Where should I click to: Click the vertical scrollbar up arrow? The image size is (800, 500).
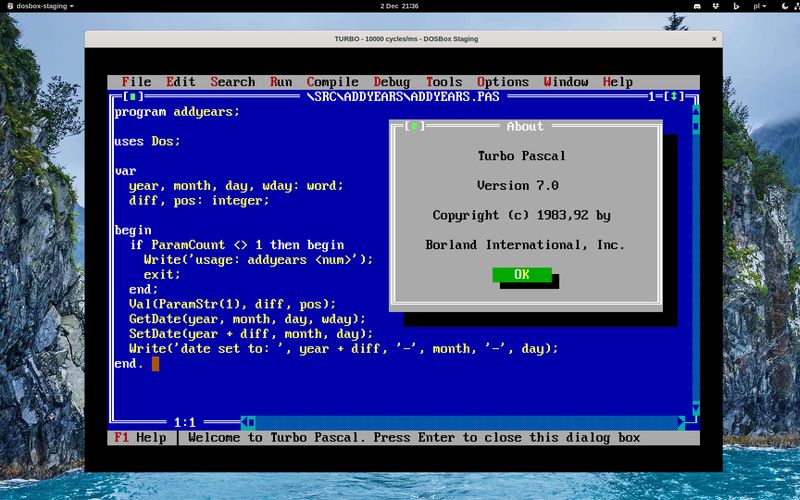tap(693, 111)
